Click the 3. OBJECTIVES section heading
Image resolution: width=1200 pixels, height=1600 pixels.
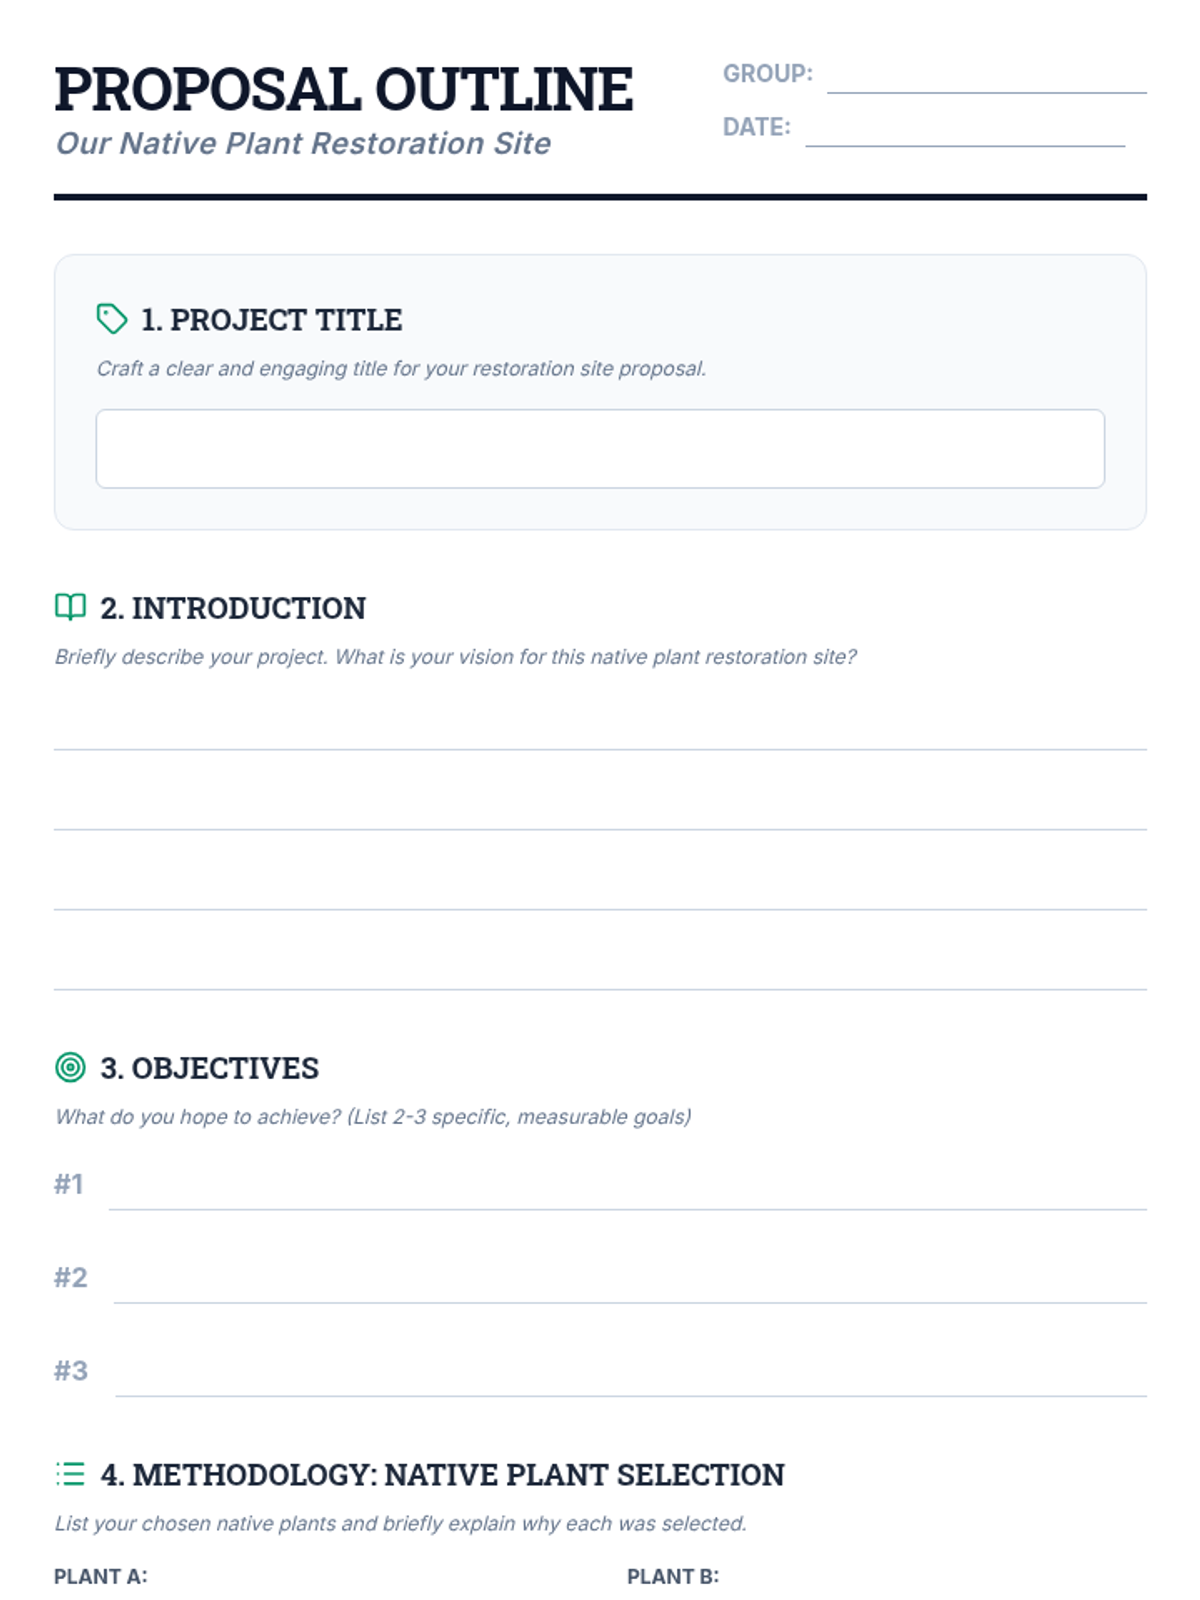(209, 1068)
